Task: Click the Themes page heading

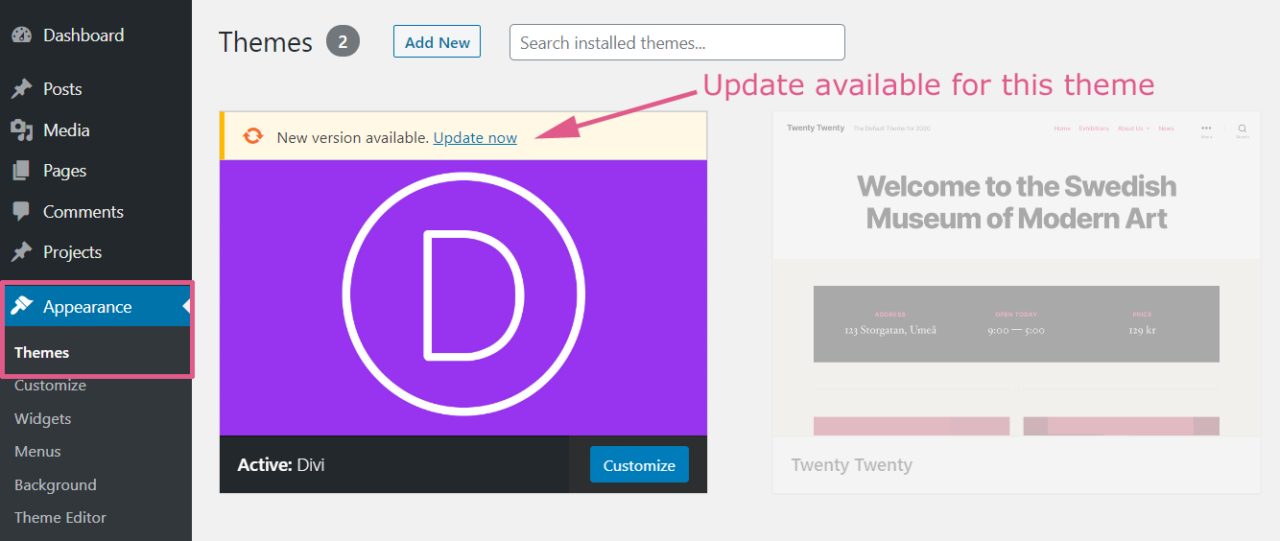Action: point(266,42)
